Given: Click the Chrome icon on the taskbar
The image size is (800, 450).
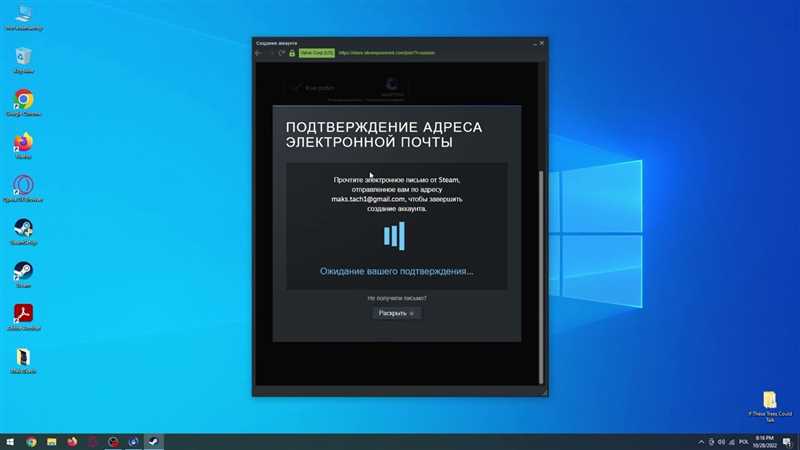Looking at the screenshot, I should coord(31,442).
